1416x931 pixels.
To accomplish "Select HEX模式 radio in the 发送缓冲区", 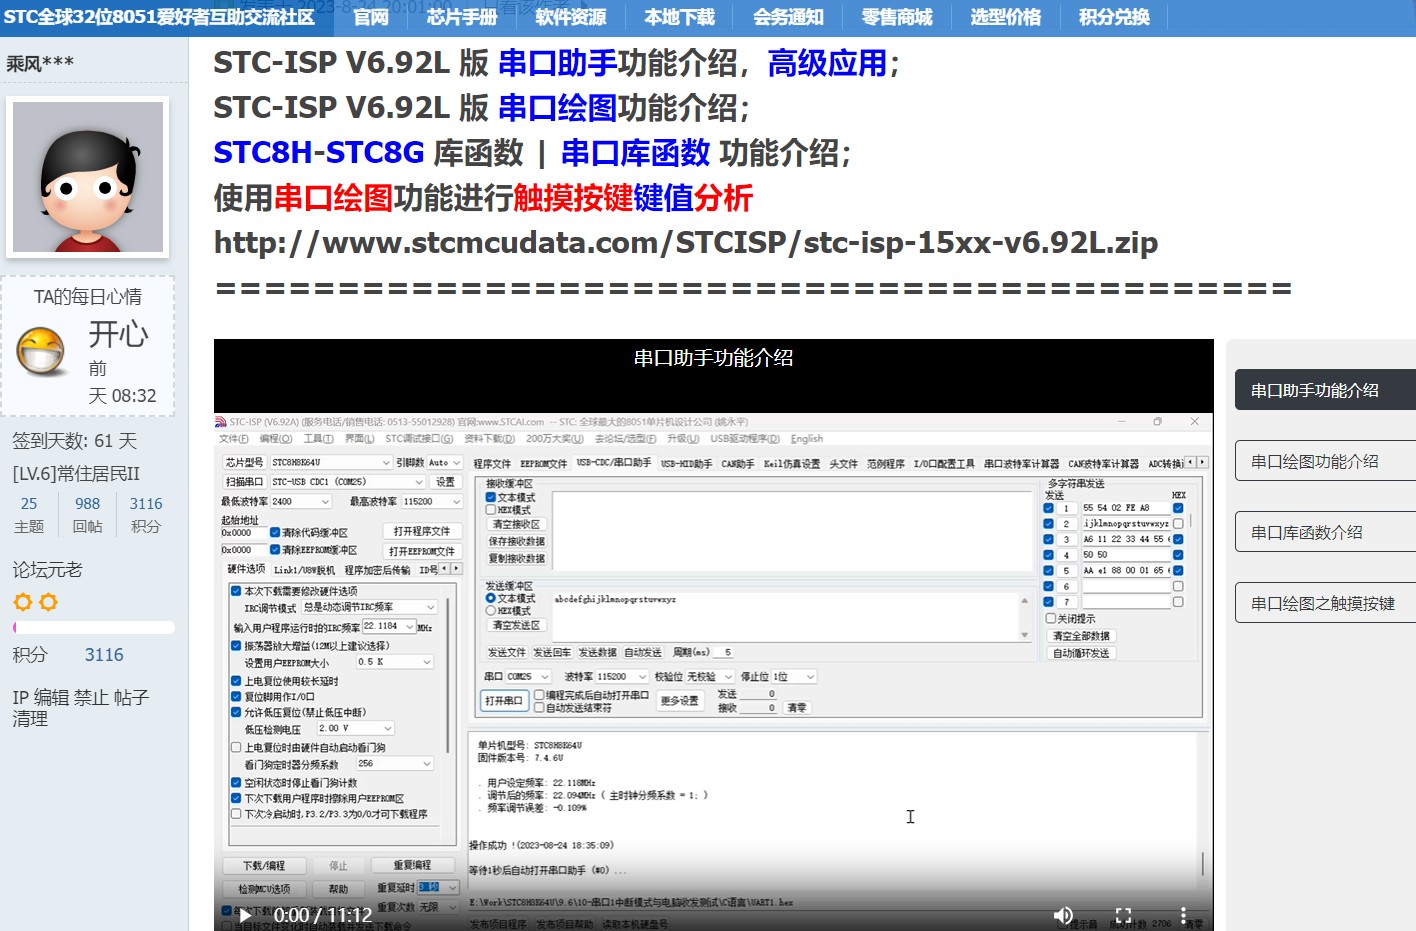I will [491, 611].
